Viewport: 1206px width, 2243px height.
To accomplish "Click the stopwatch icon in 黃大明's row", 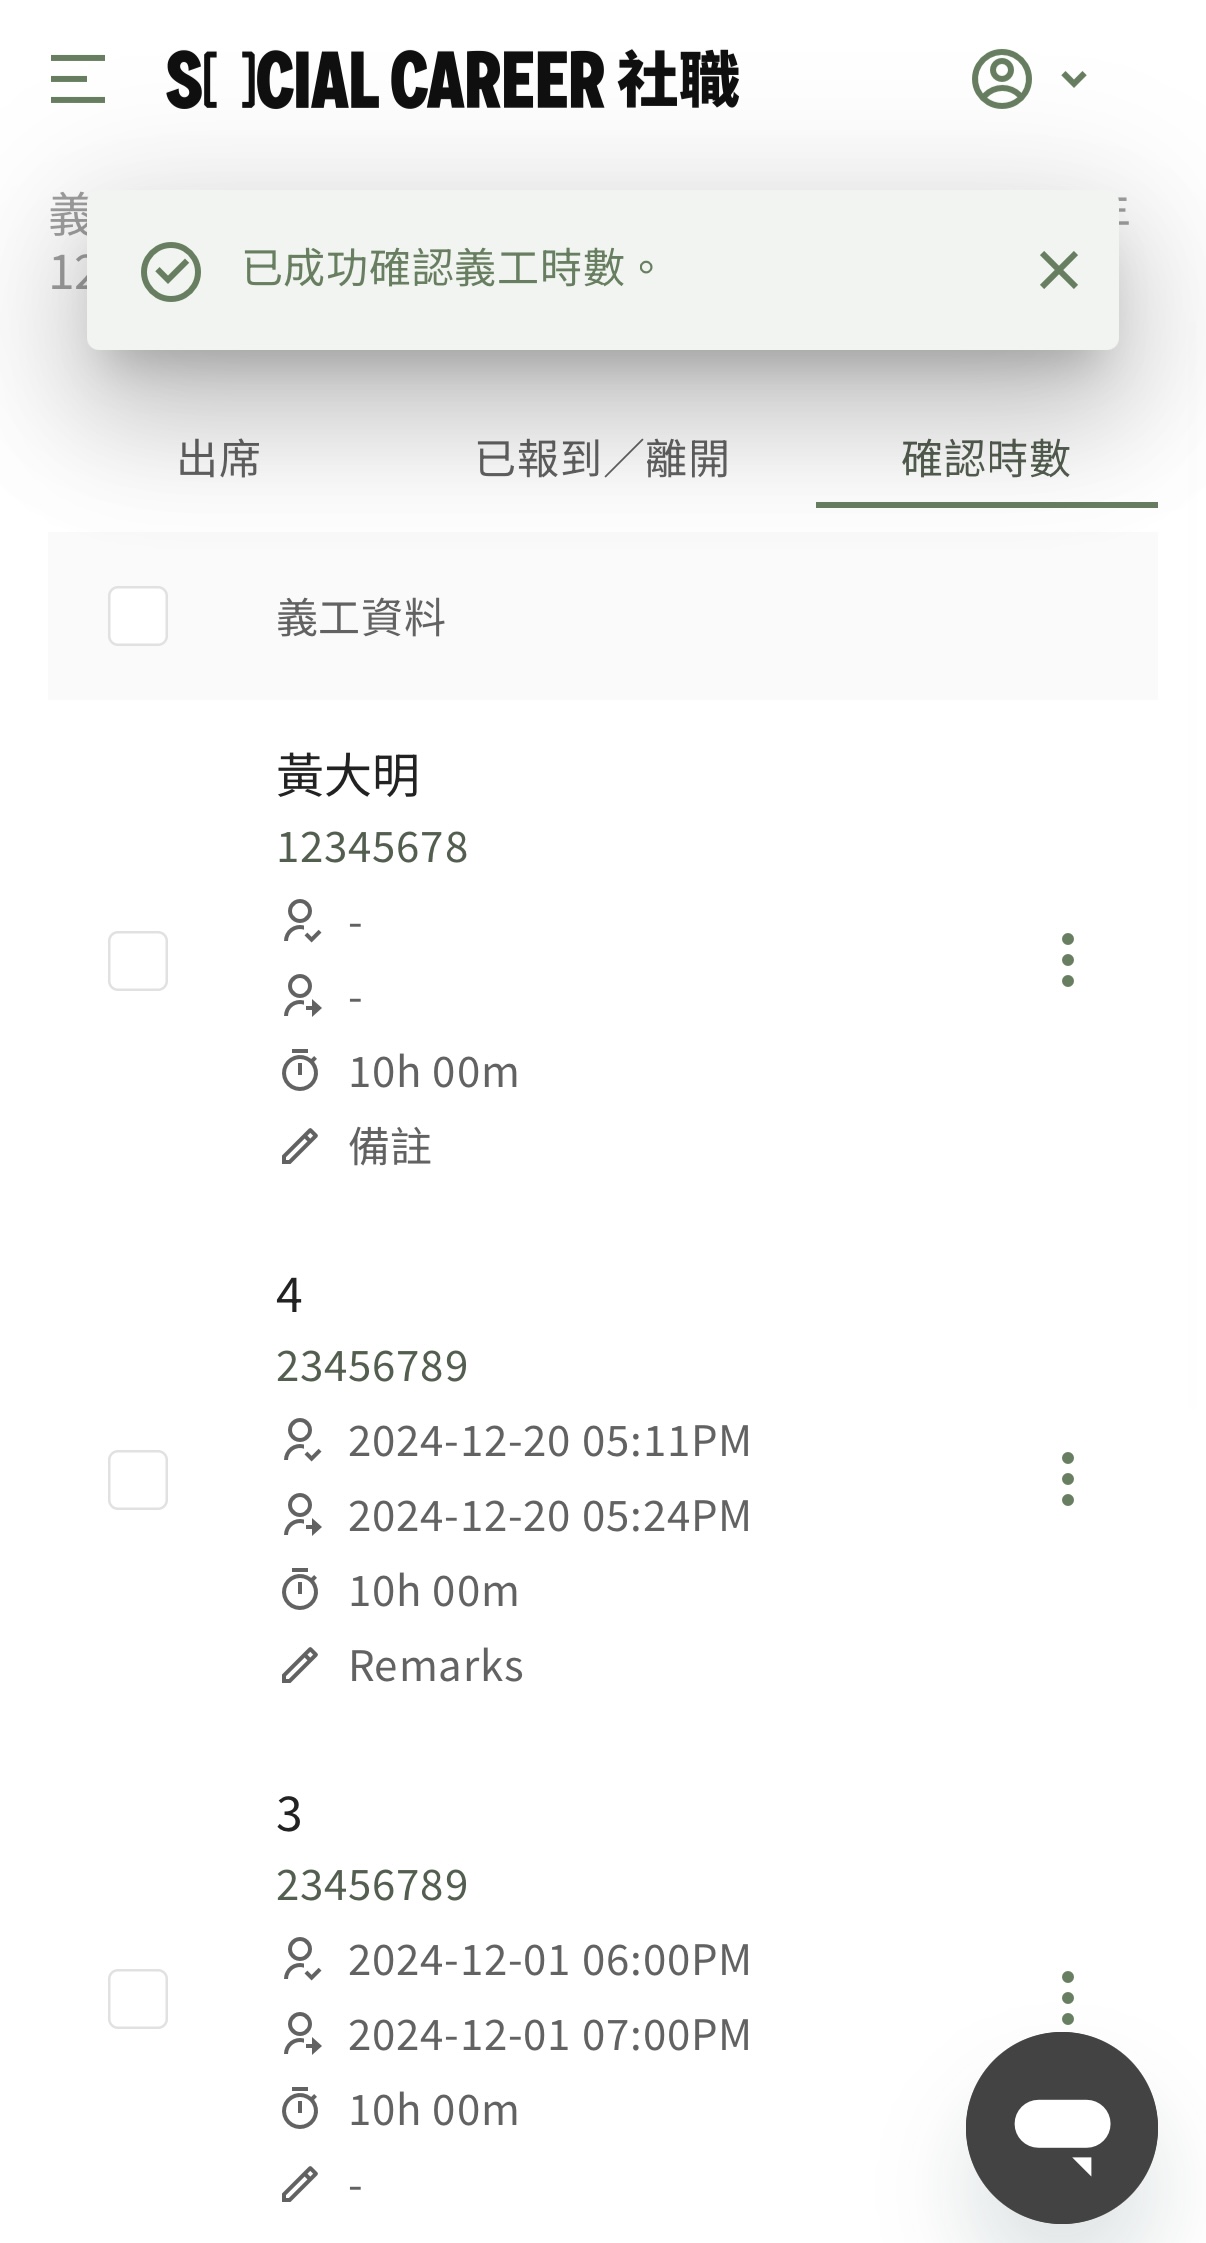I will tap(300, 1071).
